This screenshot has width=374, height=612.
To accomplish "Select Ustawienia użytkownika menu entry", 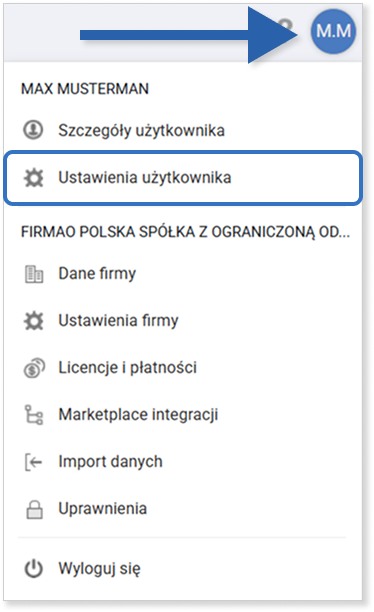I will pos(183,178).
